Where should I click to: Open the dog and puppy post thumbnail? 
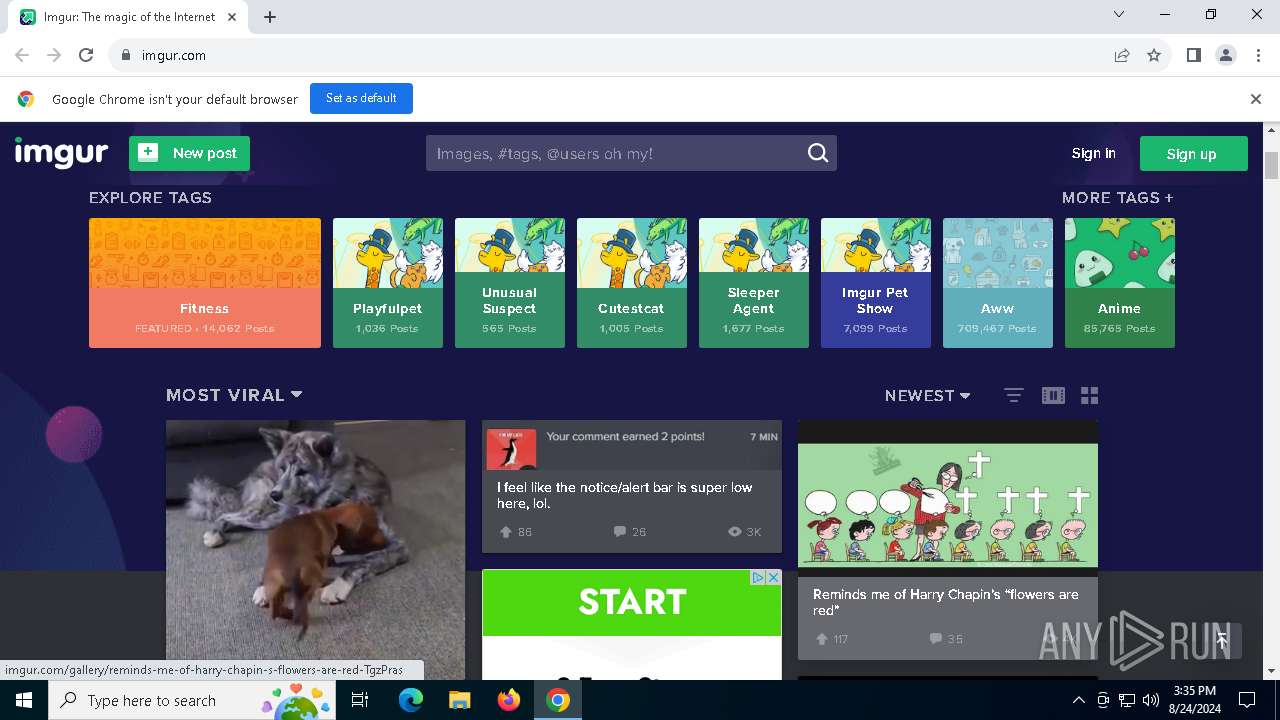click(316, 550)
